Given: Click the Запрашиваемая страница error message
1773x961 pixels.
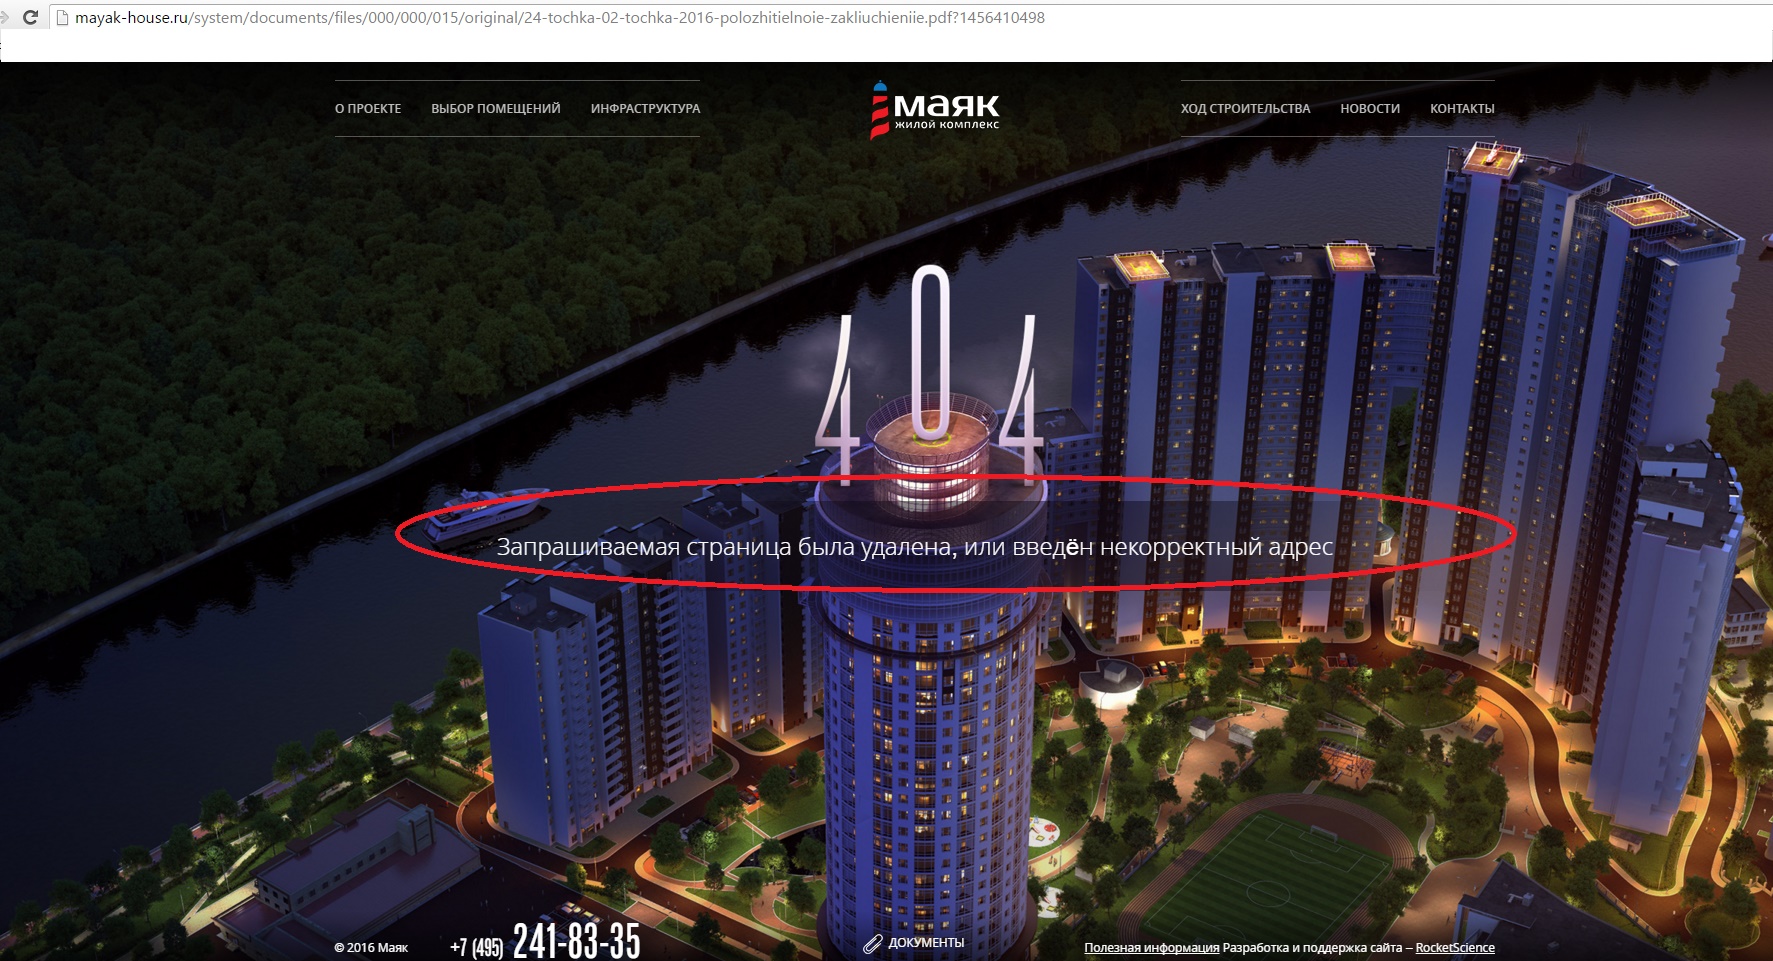Looking at the screenshot, I should [914, 547].
